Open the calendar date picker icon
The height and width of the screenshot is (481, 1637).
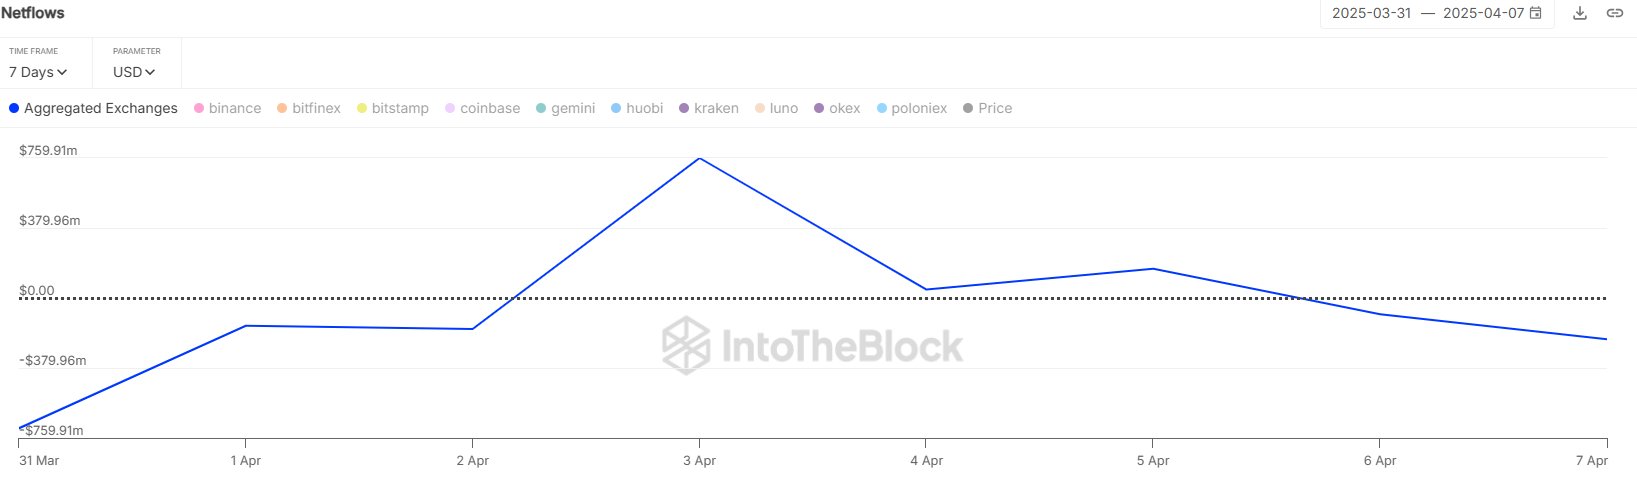click(x=1536, y=13)
